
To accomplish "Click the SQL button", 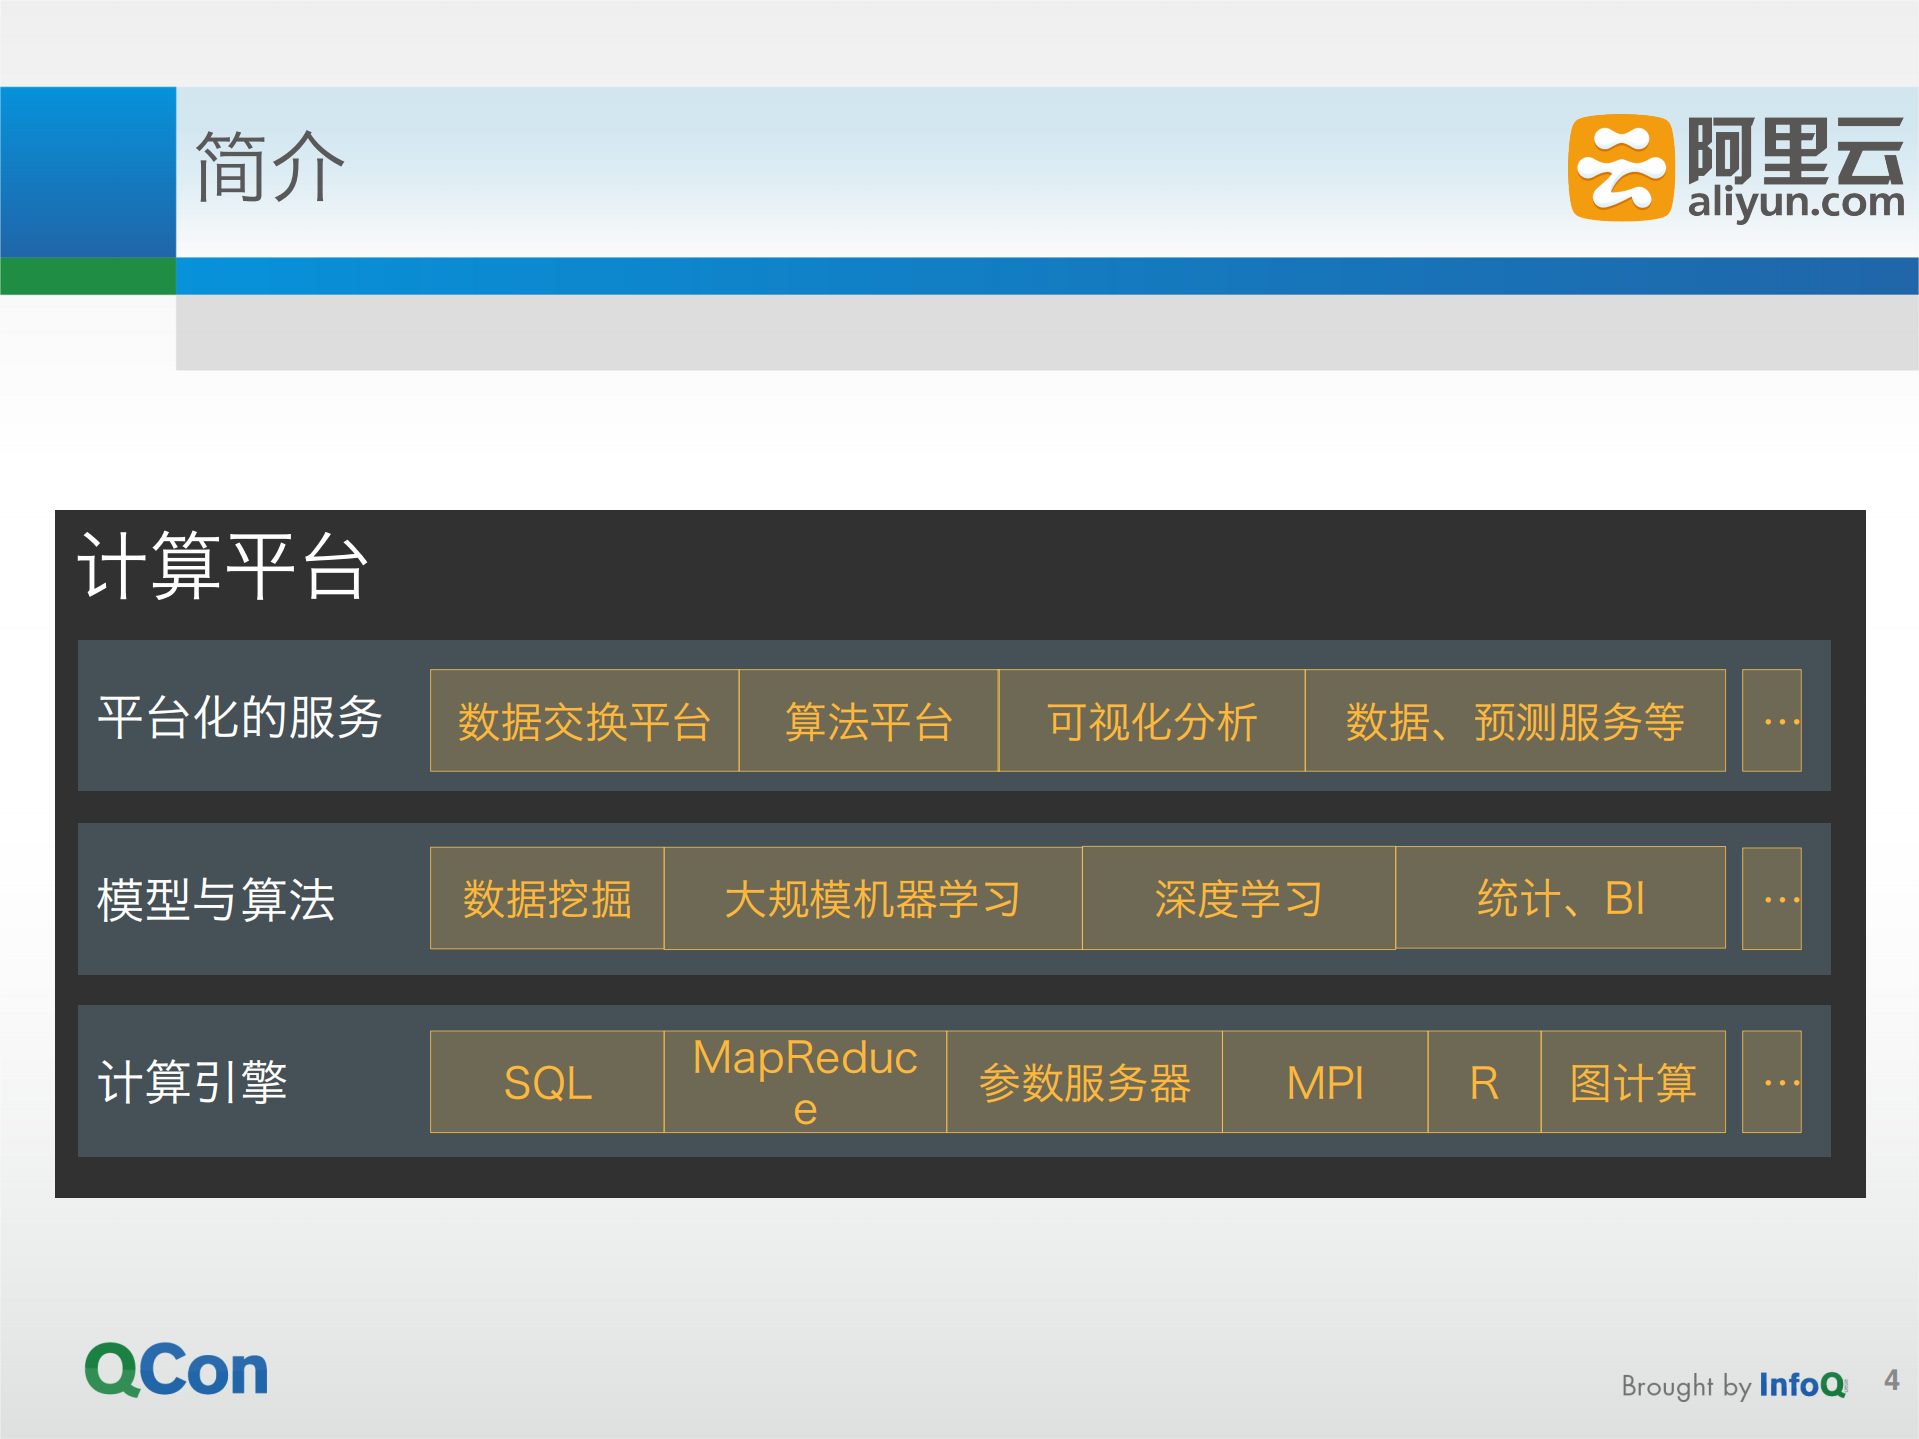I will [x=546, y=1081].
